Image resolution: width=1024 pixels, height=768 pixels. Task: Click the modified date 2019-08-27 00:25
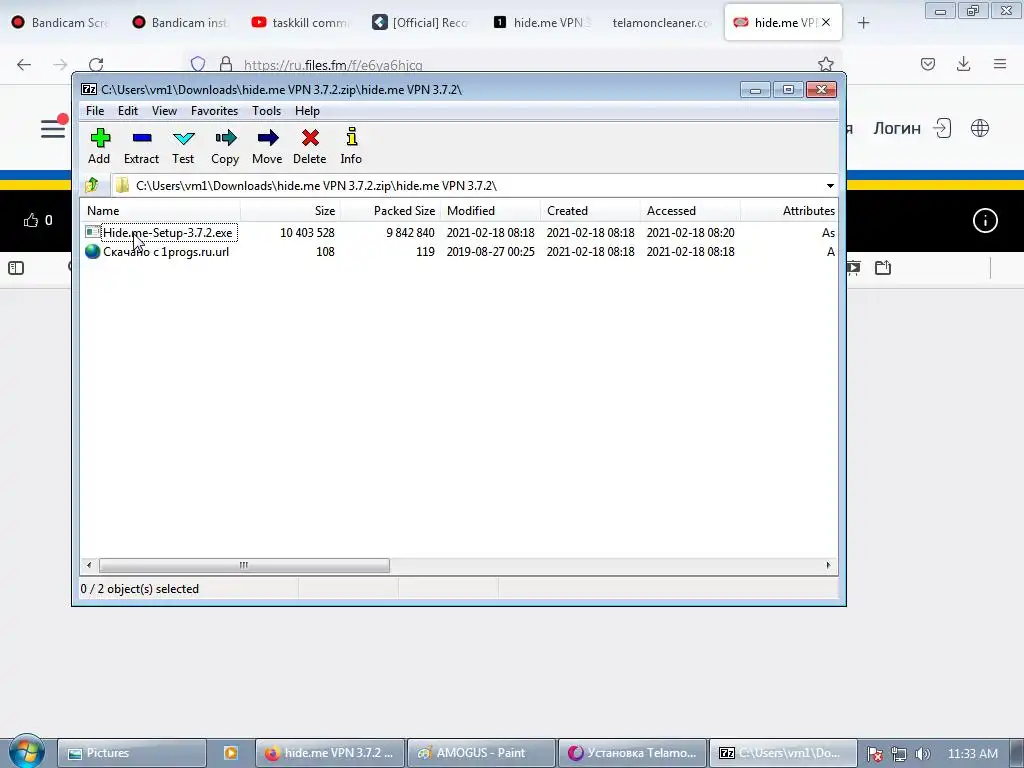click(x=490, y=252)
